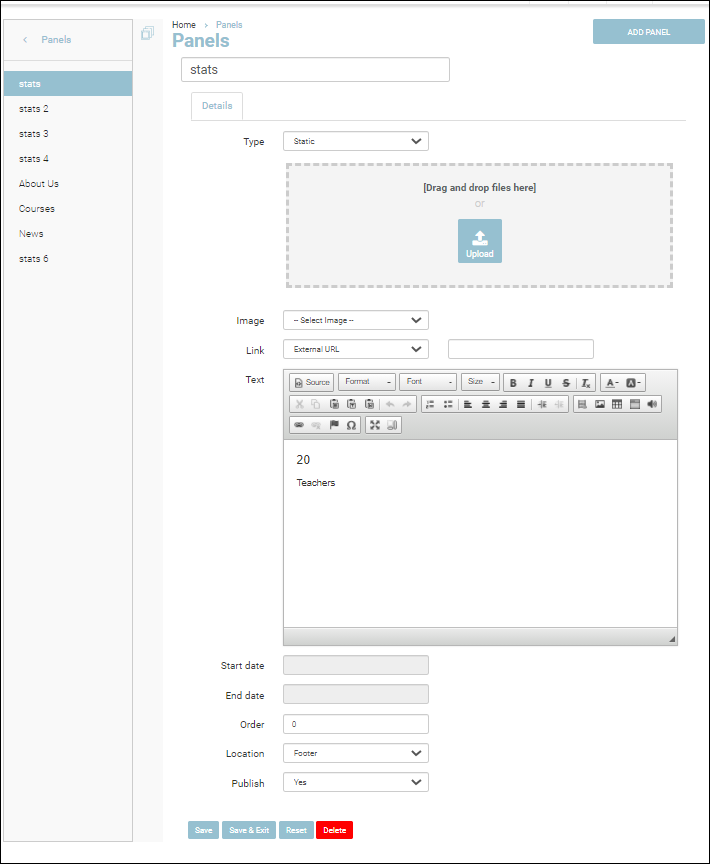Insert a link using the chain icon

point(298,425)
